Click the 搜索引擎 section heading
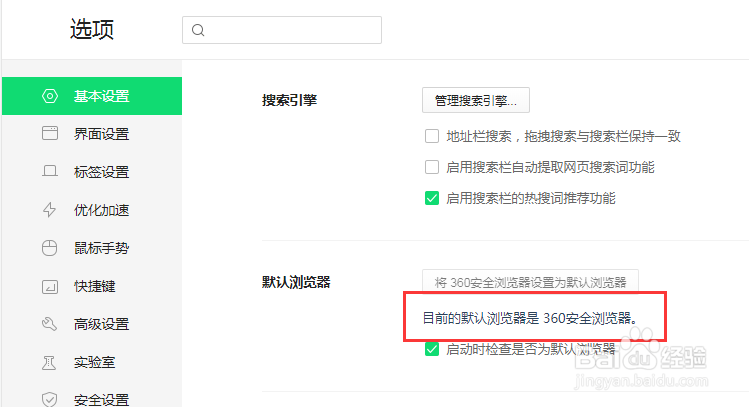The height and width of the screenshot is (407, 749). [x=289, y=100]
